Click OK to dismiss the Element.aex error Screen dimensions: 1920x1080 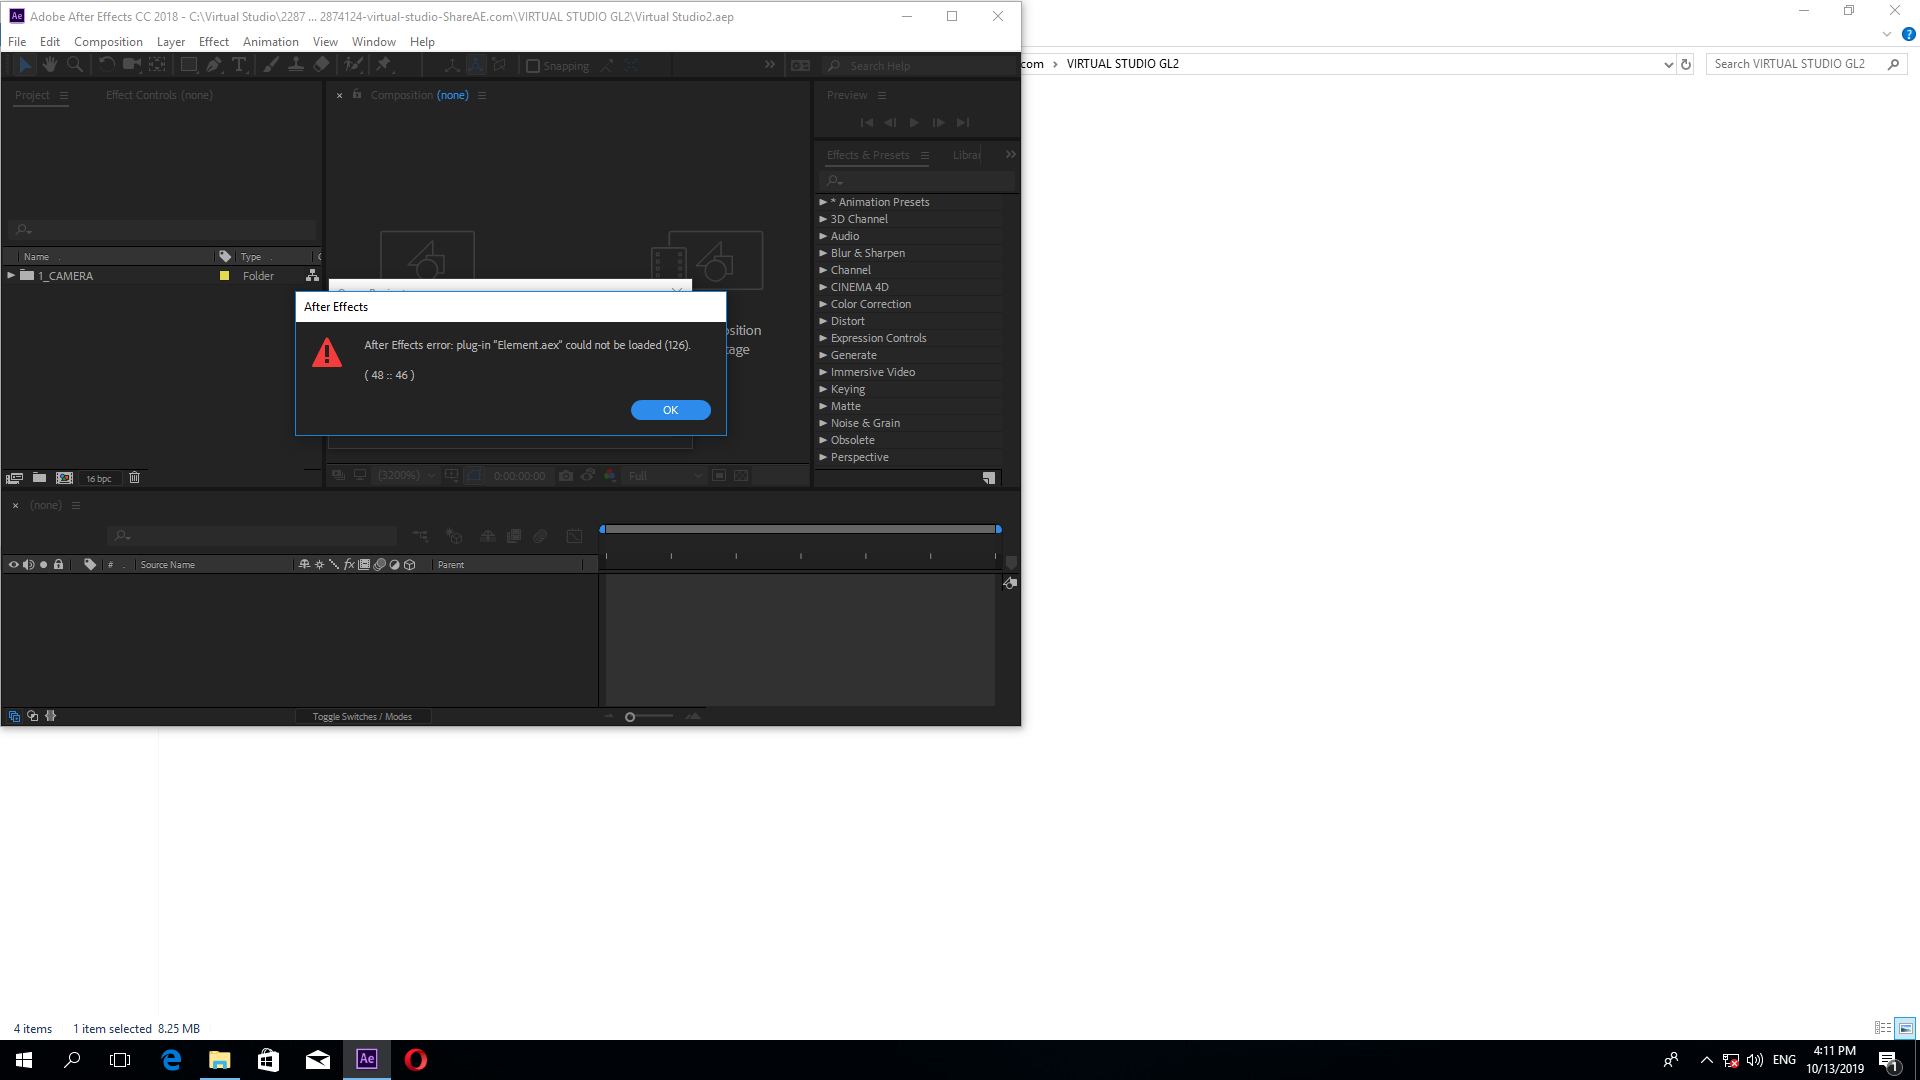tap(671, 410)
